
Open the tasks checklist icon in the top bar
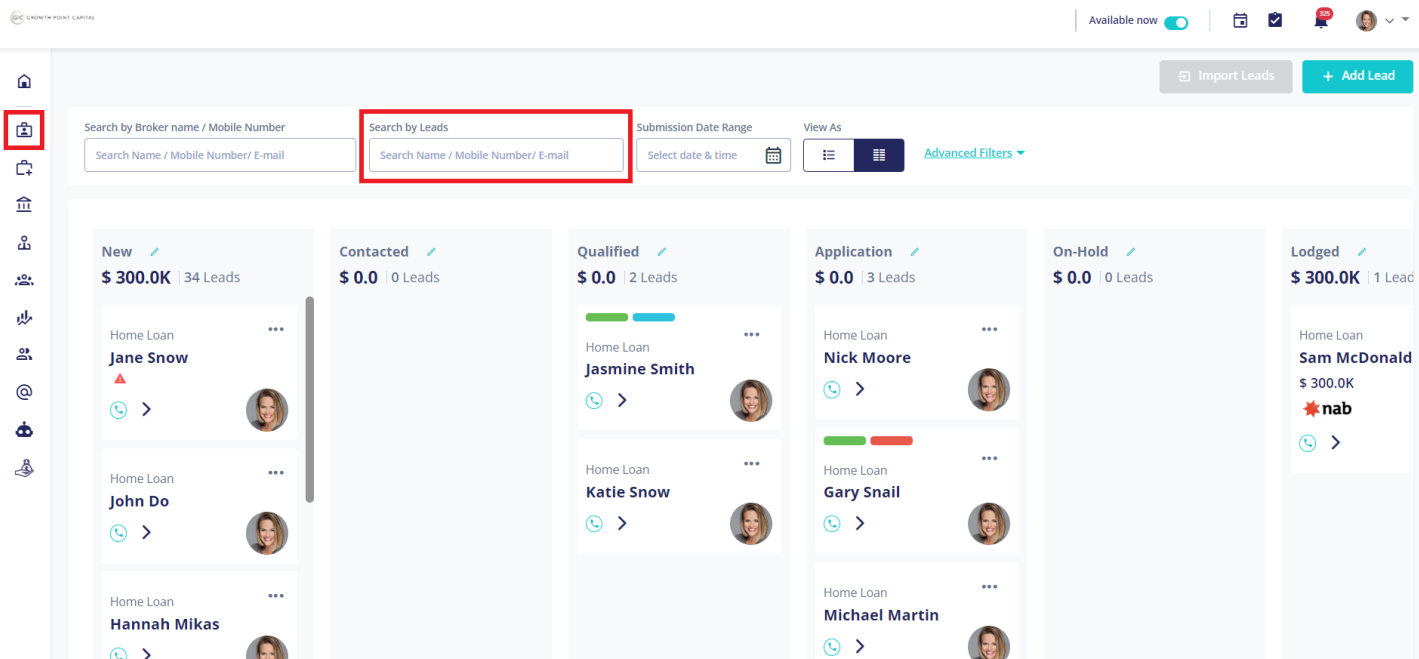1275,20
